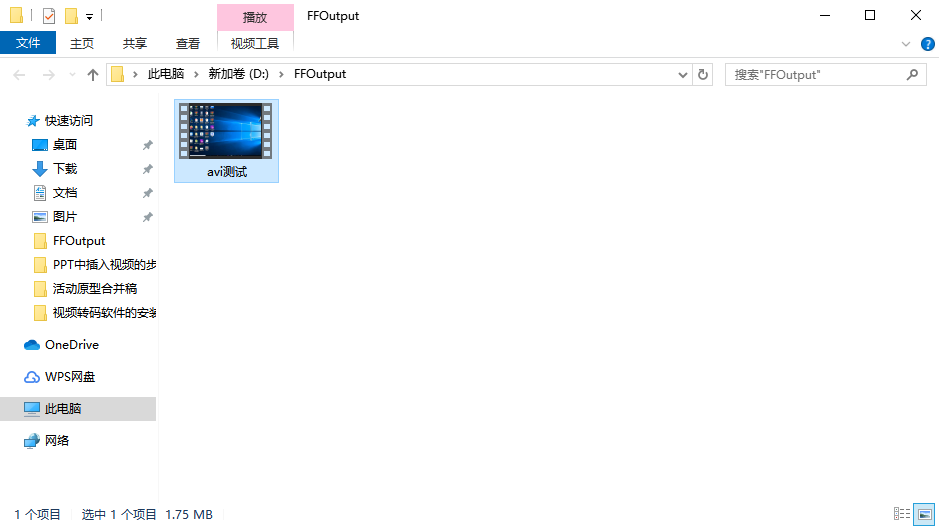939x527 pixels.
Task: Click the New folder quick access icon
Action: [x=71, y=16]
